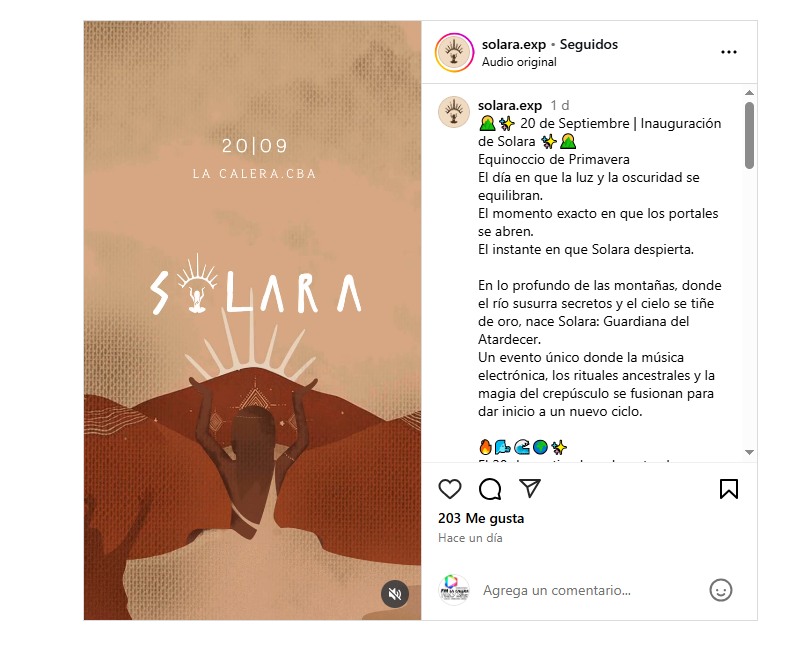Click the Solara video poster
This screenshot has width=805, height=648.
[x=253, y=320]
